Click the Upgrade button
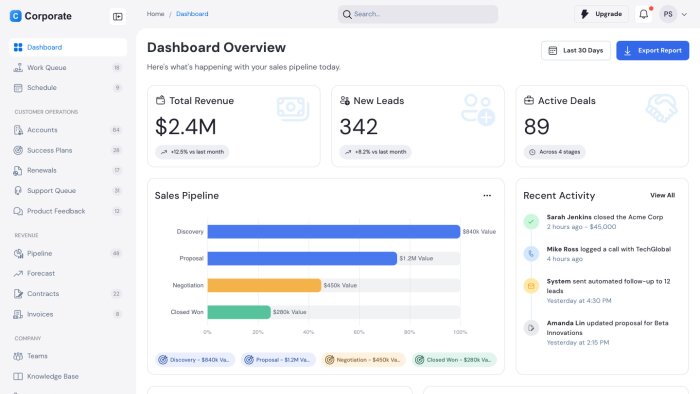This screenshot has width=700, height=394. 601,14
